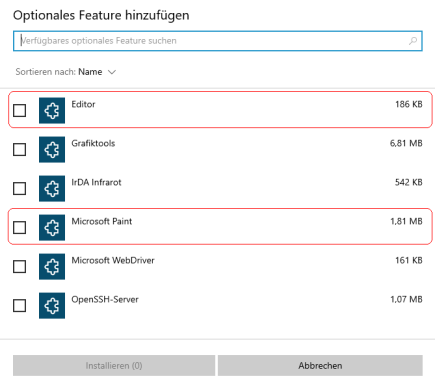
Task: Click the Grafiktools feature name
Action: (93, 143)
